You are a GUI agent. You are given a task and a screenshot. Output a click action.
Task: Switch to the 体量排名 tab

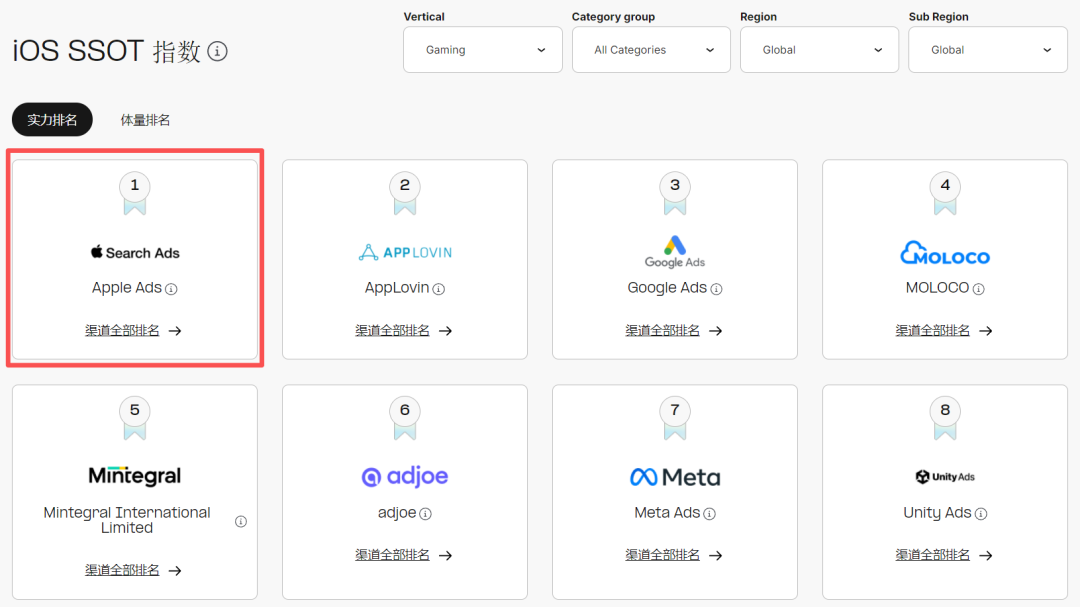pos(145,120)
